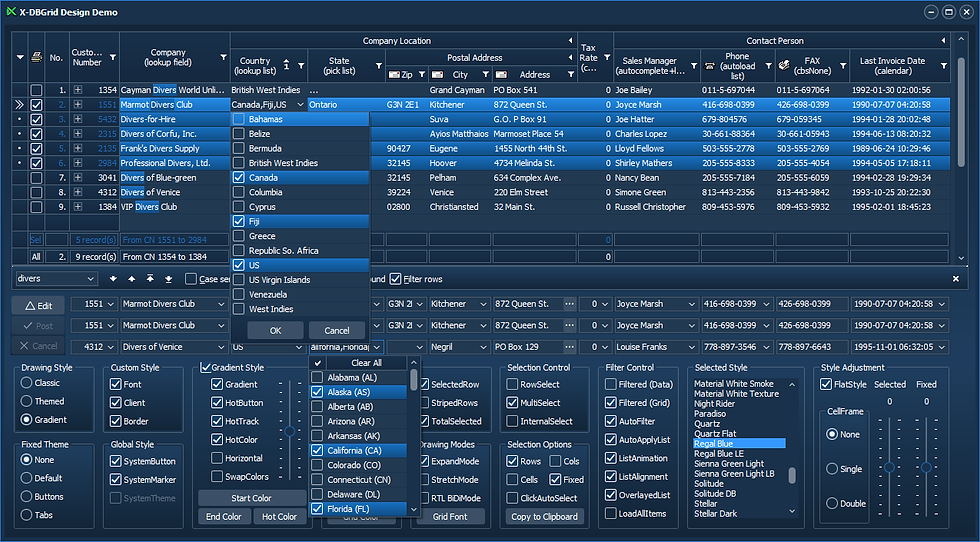The image size is (980, 542).
Task: Click the FAX column filter funnel icon
Action: tap(842, 66)
